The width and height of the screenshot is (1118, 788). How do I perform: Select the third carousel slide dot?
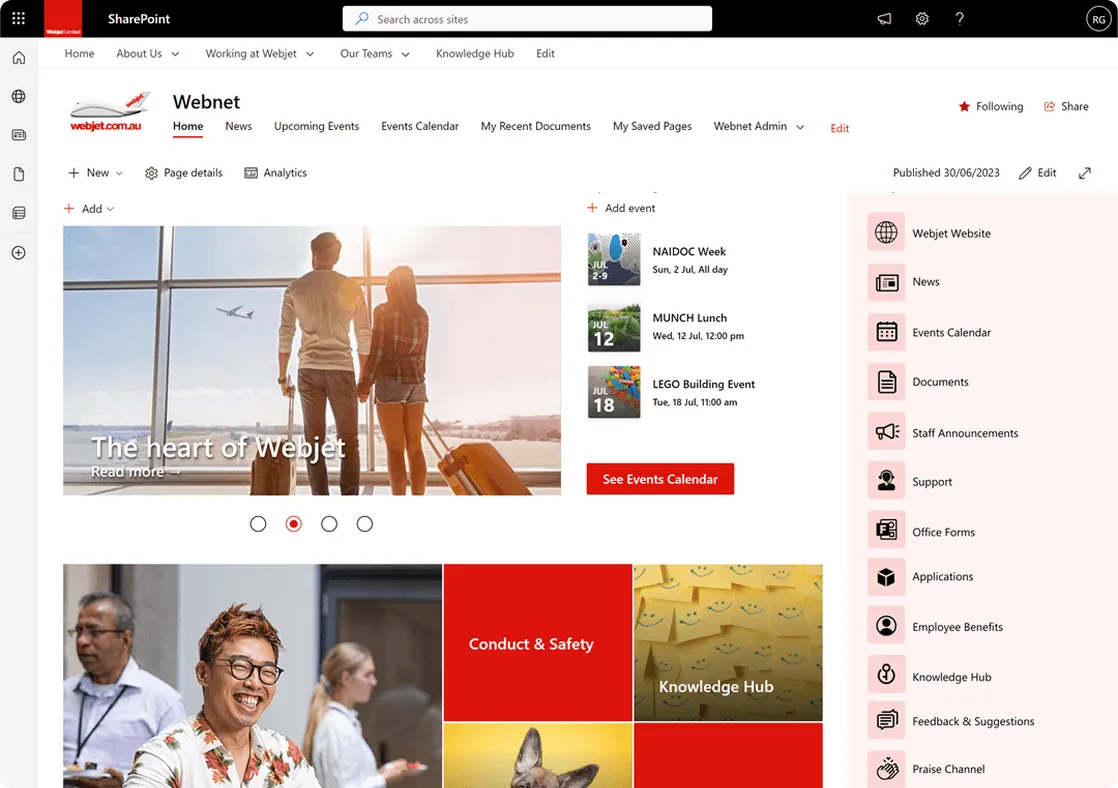[329, 524]
